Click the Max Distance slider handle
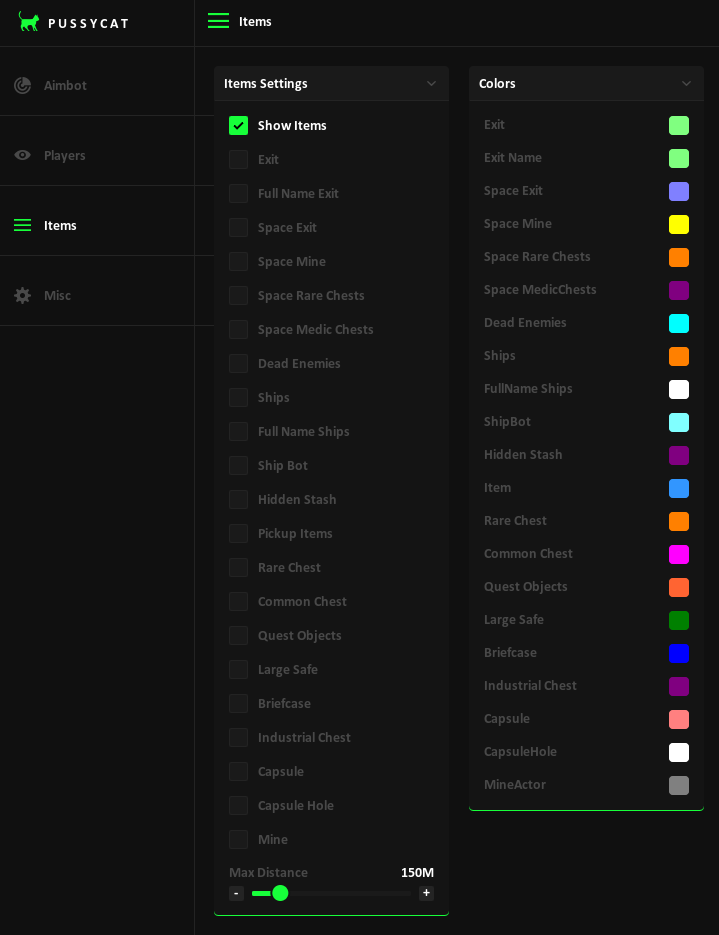 (280, 893)
